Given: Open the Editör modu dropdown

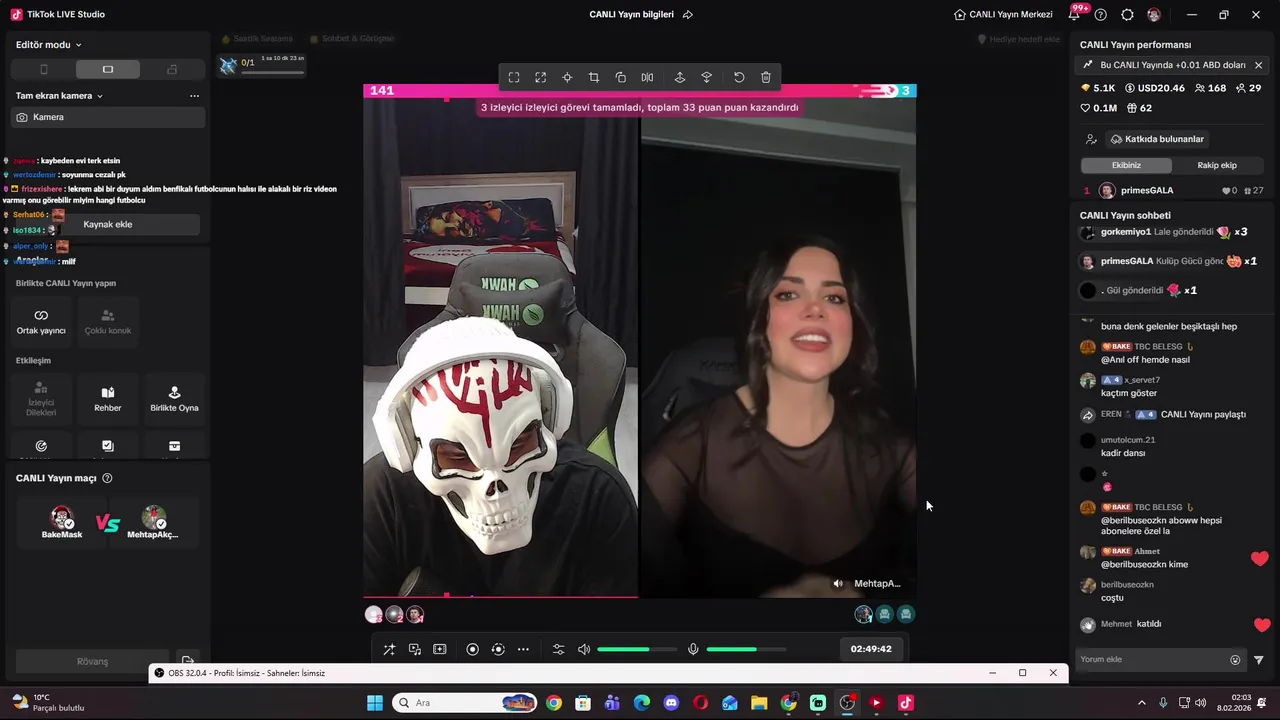Looking at the screenshot, I should tap(49, 44).
